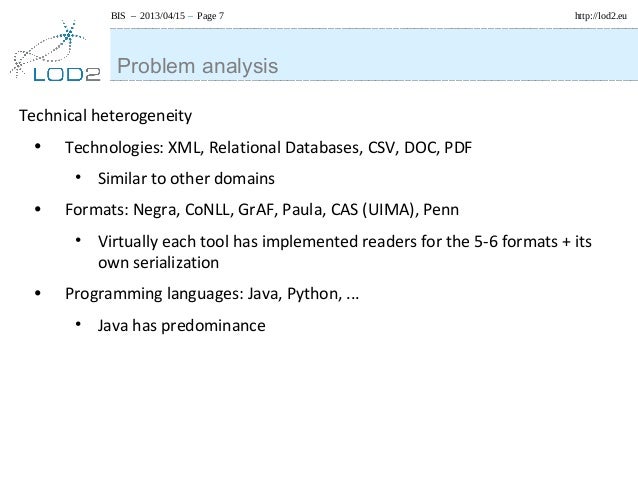This screenshot has height=479, width=638.
Task: Select the Java has predominance text
Action: pos(181,326)
